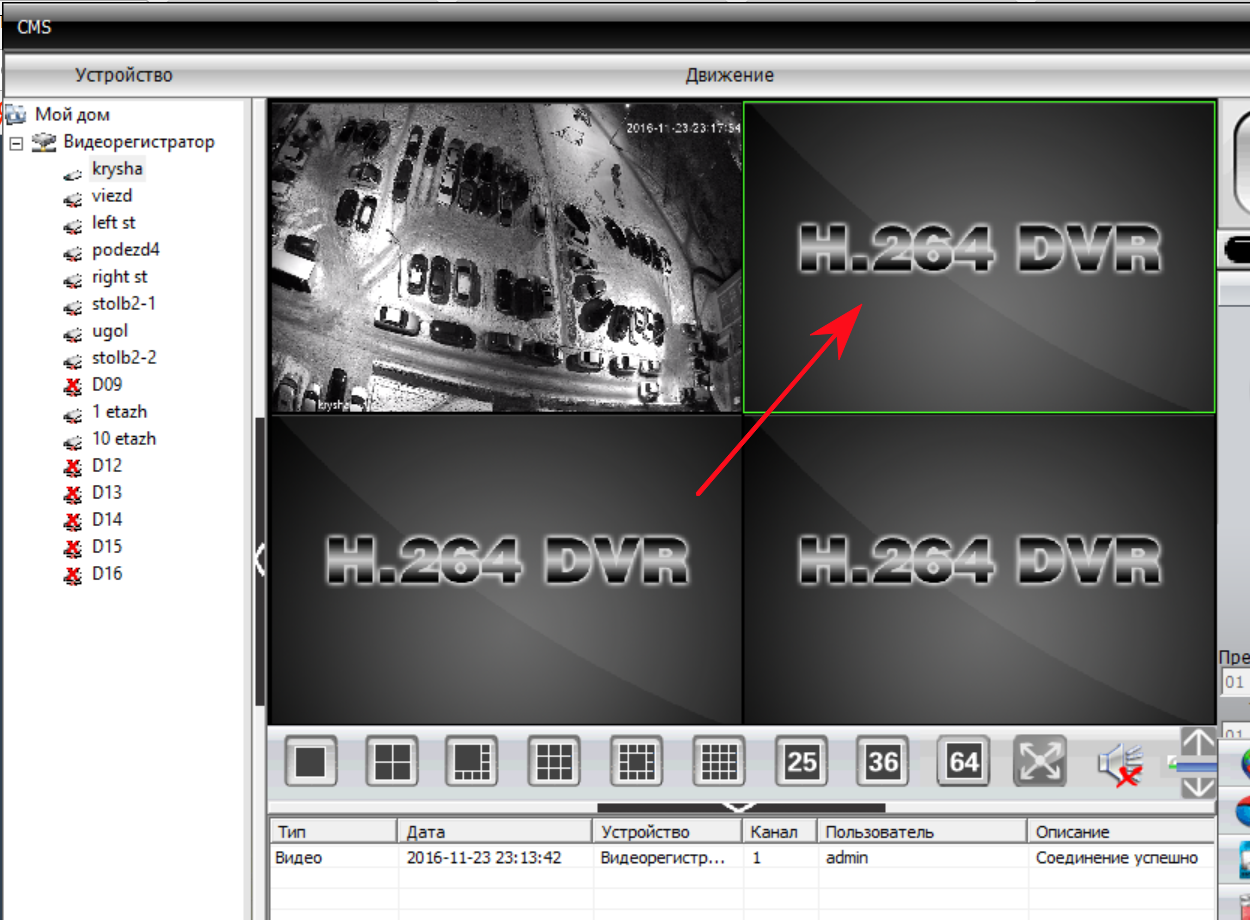Select the Видео log entry row
This screenshot has height=920, width=1250.
[742, 858]
